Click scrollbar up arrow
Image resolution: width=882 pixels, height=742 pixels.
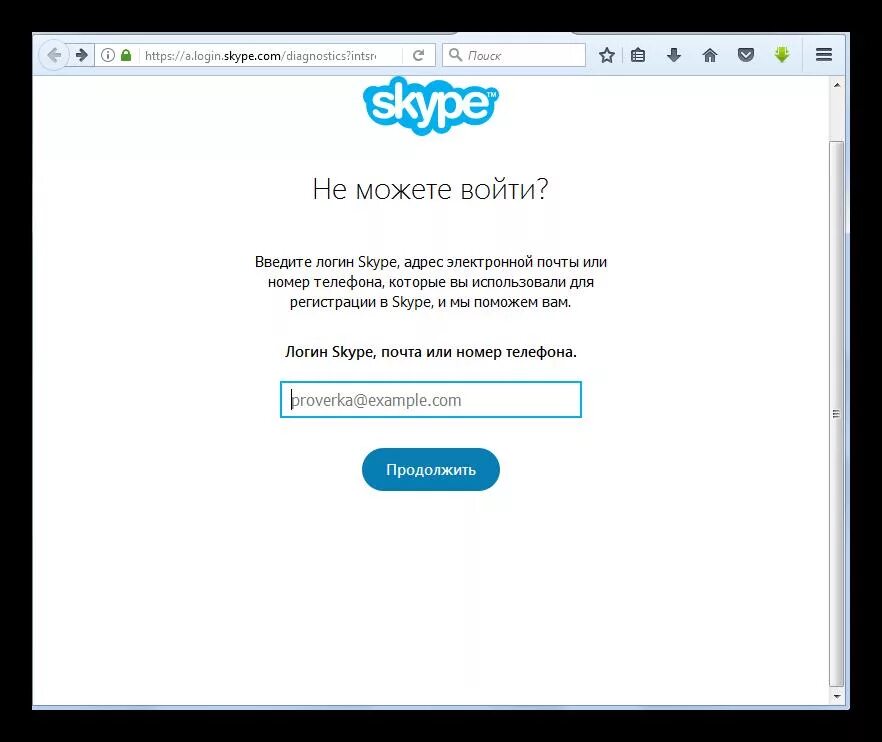point(837,85)
